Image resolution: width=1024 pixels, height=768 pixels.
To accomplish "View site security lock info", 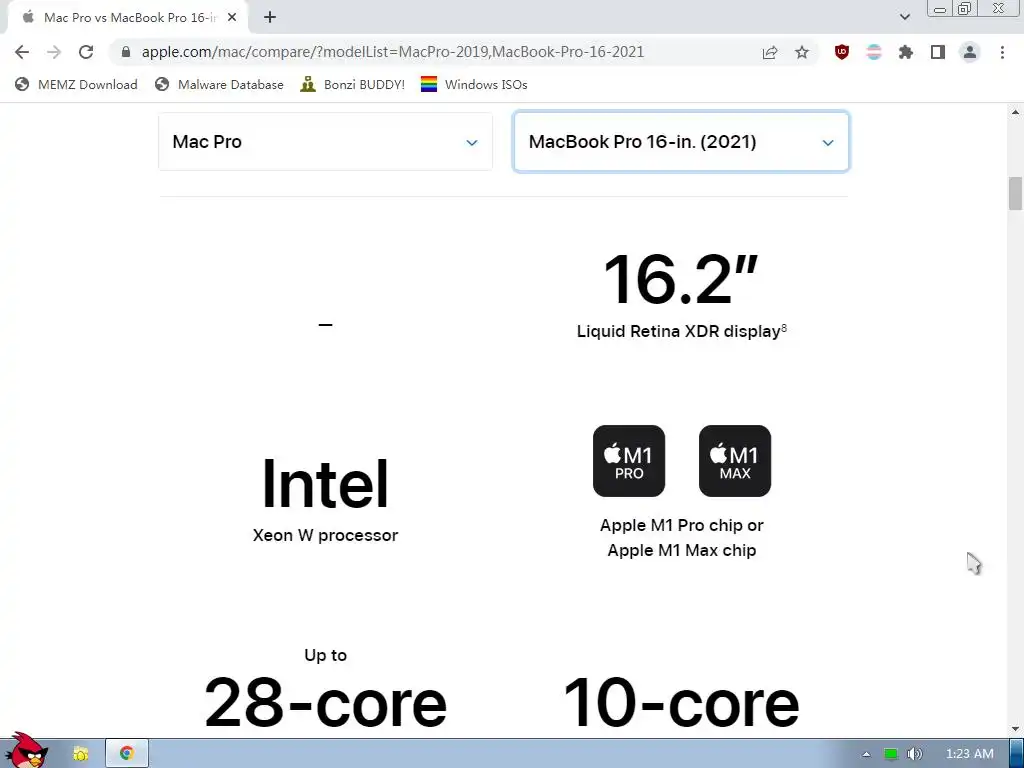I will pos(126,52).
